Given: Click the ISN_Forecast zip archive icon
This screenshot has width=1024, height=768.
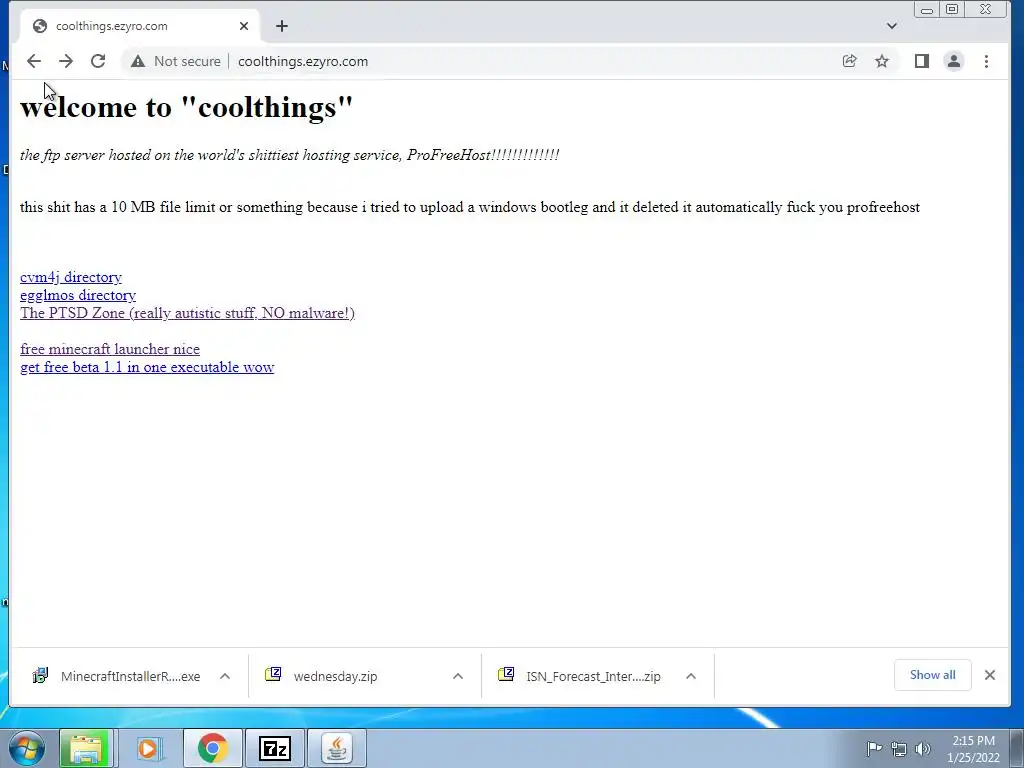Looking at the screenshot, I should pyautogui.click(x=506, y=675).
